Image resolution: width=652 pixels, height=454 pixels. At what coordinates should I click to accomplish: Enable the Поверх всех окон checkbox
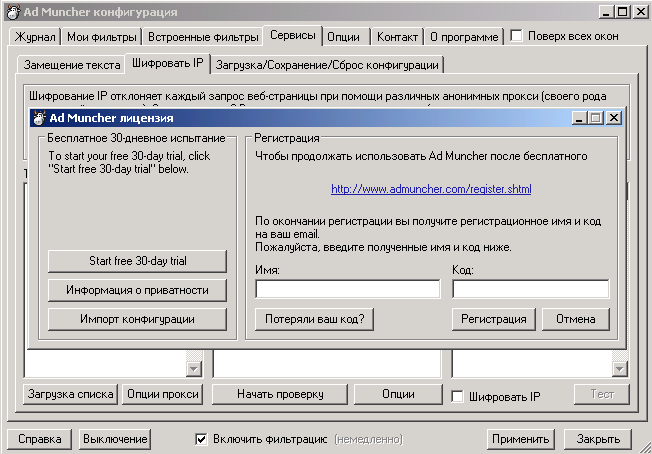pyautogui.click(x=516, y=36)
